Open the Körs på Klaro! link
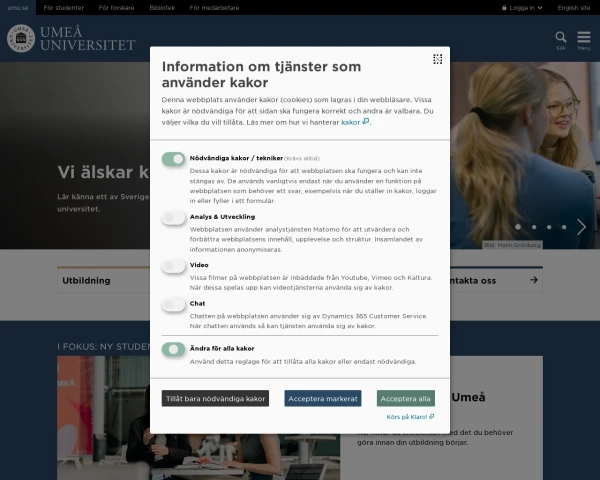 point(410,416)
